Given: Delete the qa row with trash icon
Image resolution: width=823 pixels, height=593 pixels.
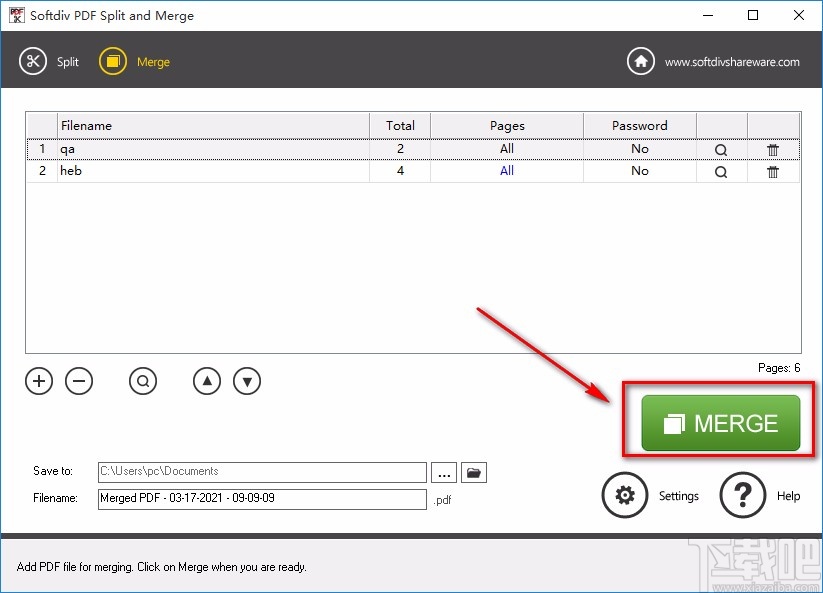Looking at the screenshot, I should pos(773,150).
